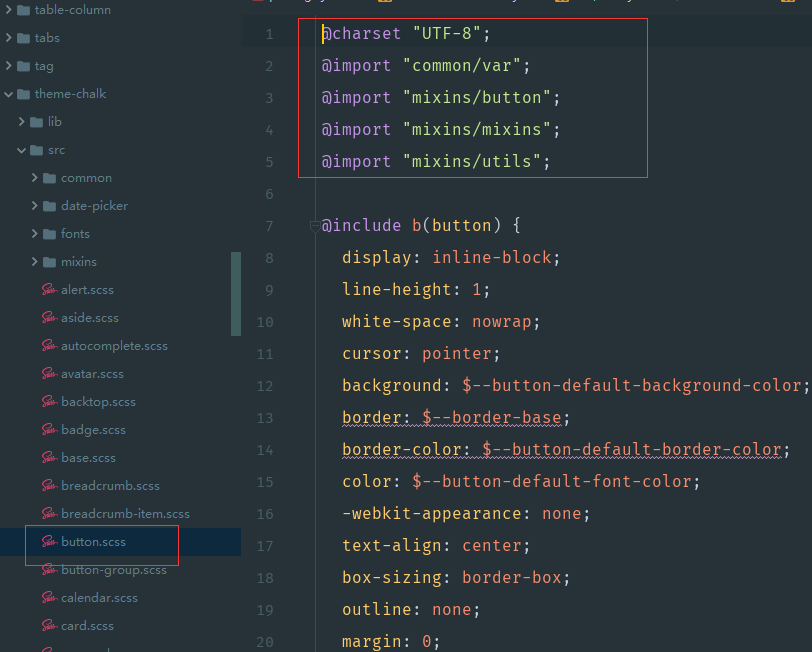812x652 pixels.
Task: Click the date-picker folder icon
Action: 49,206
